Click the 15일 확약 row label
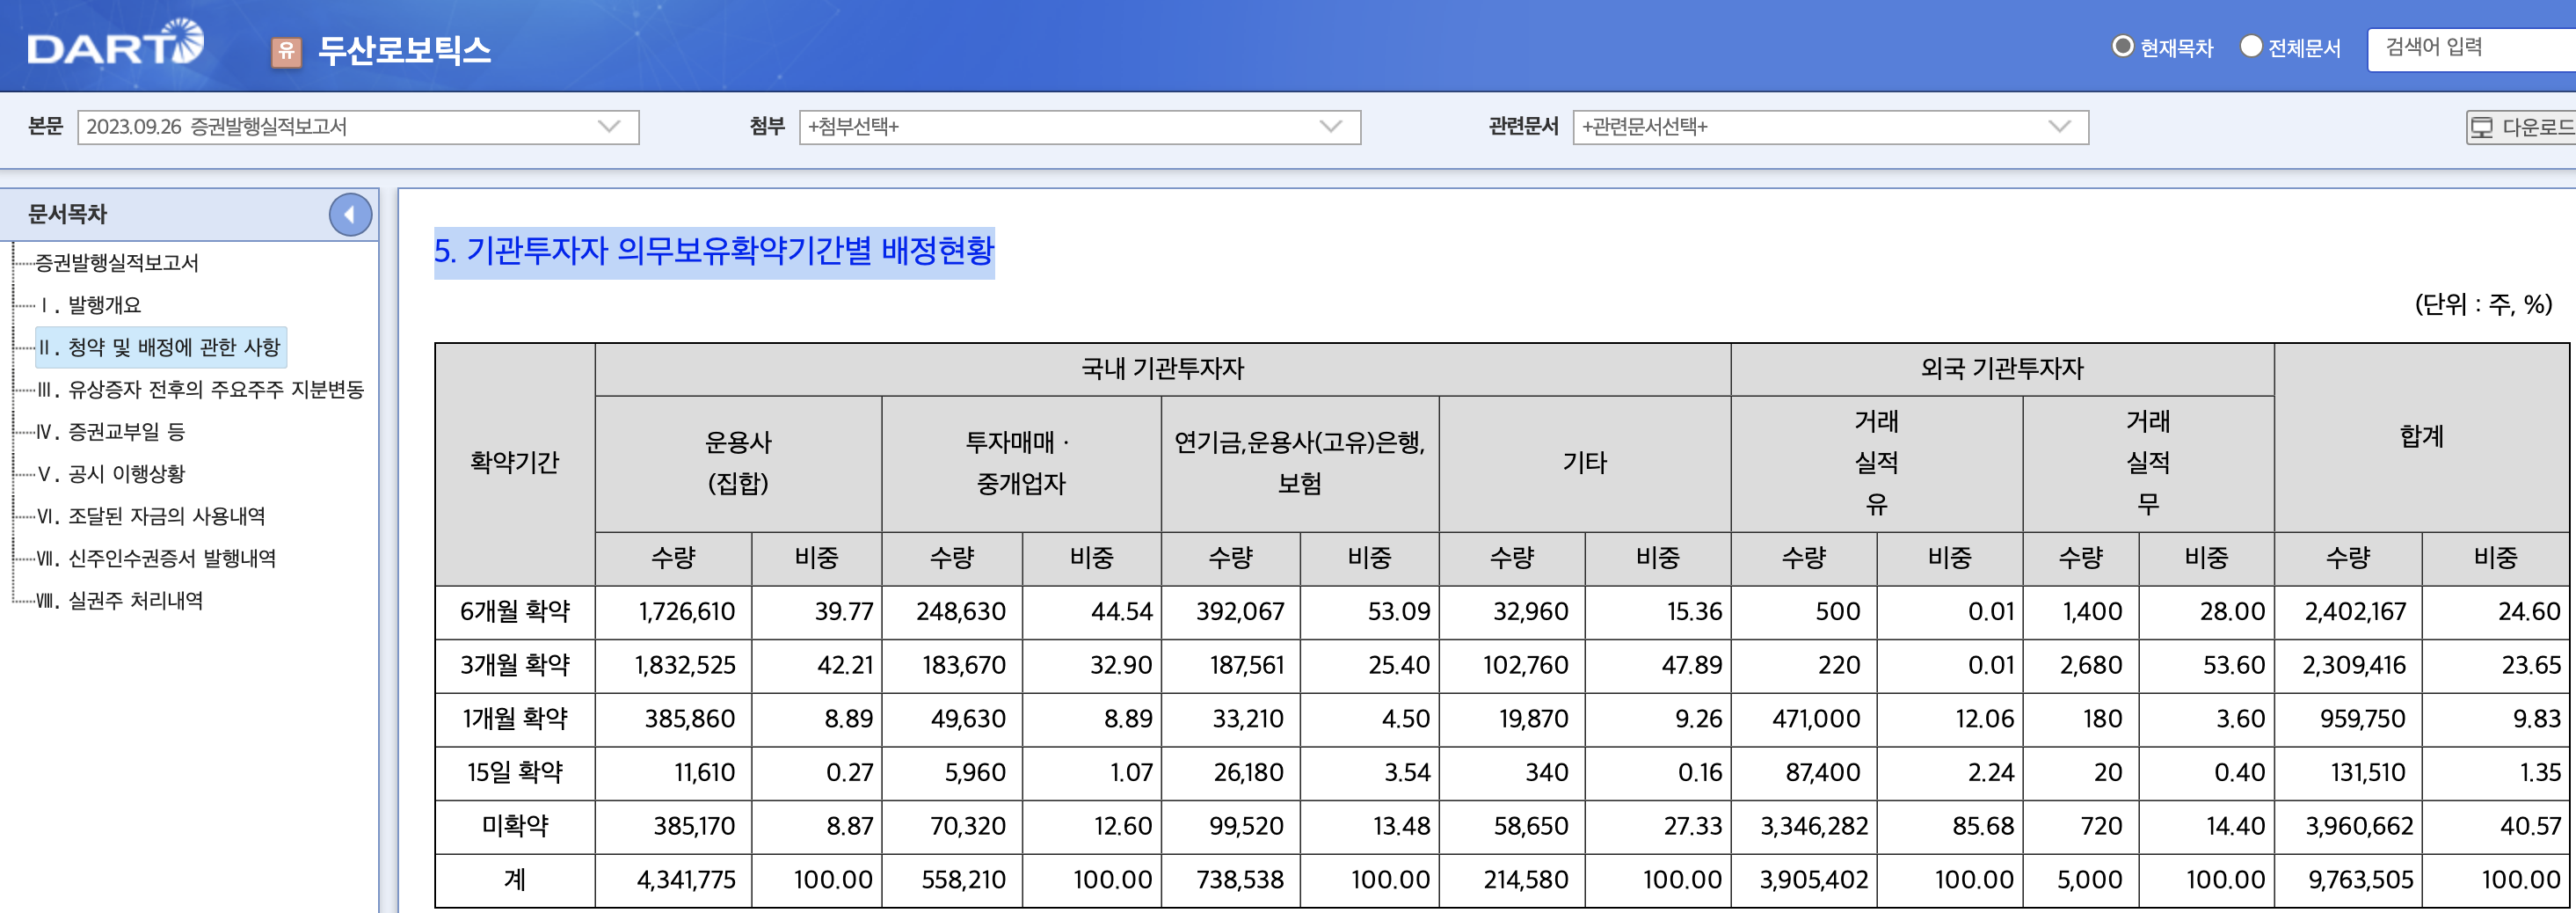The height and width of the screenshot is (913, 2576). (515, 773)
